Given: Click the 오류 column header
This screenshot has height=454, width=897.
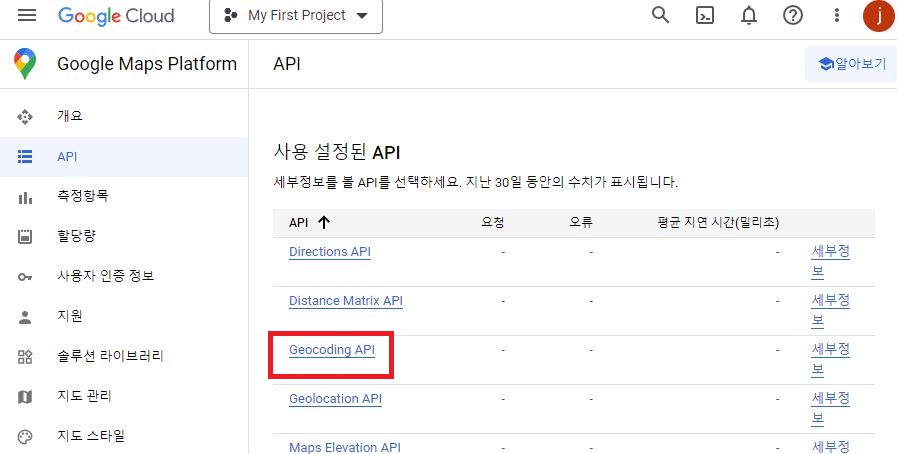Looking at the screenshot, I should pos(581,222).
